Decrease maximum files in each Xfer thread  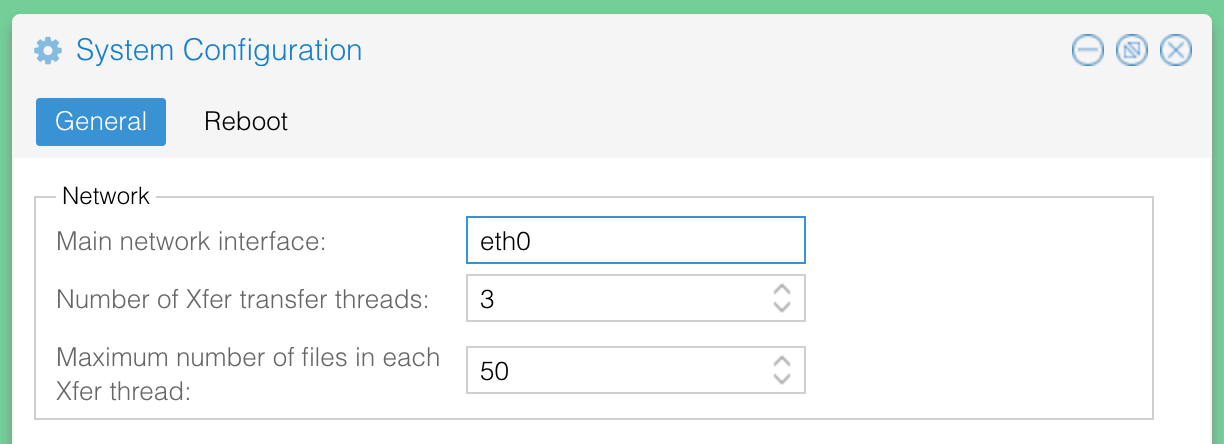click(x=782, y=380)
